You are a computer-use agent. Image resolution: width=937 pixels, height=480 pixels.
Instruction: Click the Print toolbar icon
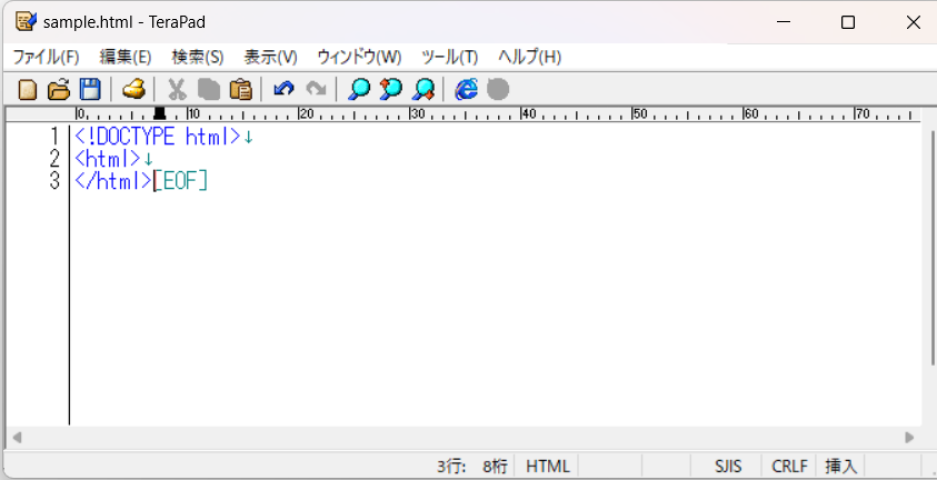pos(134,90)
